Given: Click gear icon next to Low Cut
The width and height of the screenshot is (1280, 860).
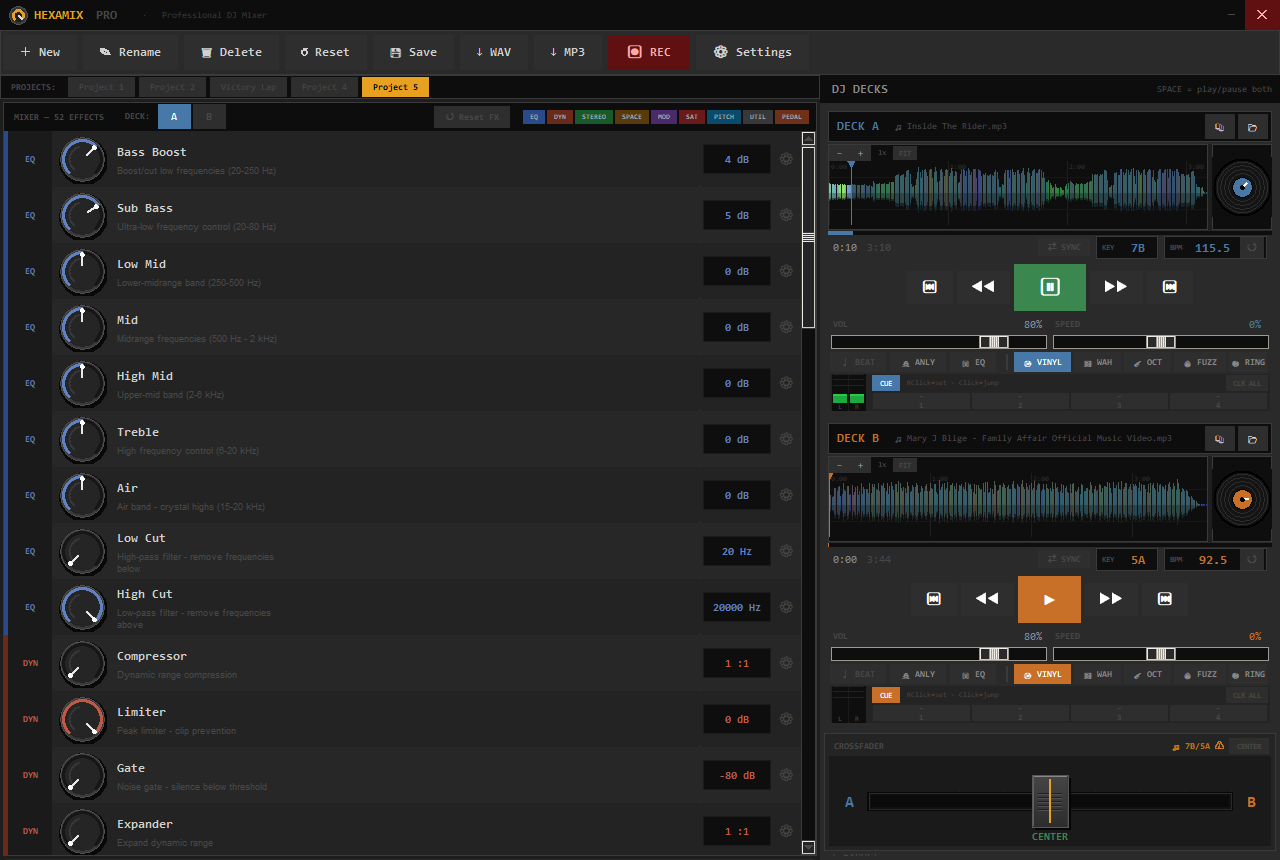Looking at the screenshot, I should point(786,551).
